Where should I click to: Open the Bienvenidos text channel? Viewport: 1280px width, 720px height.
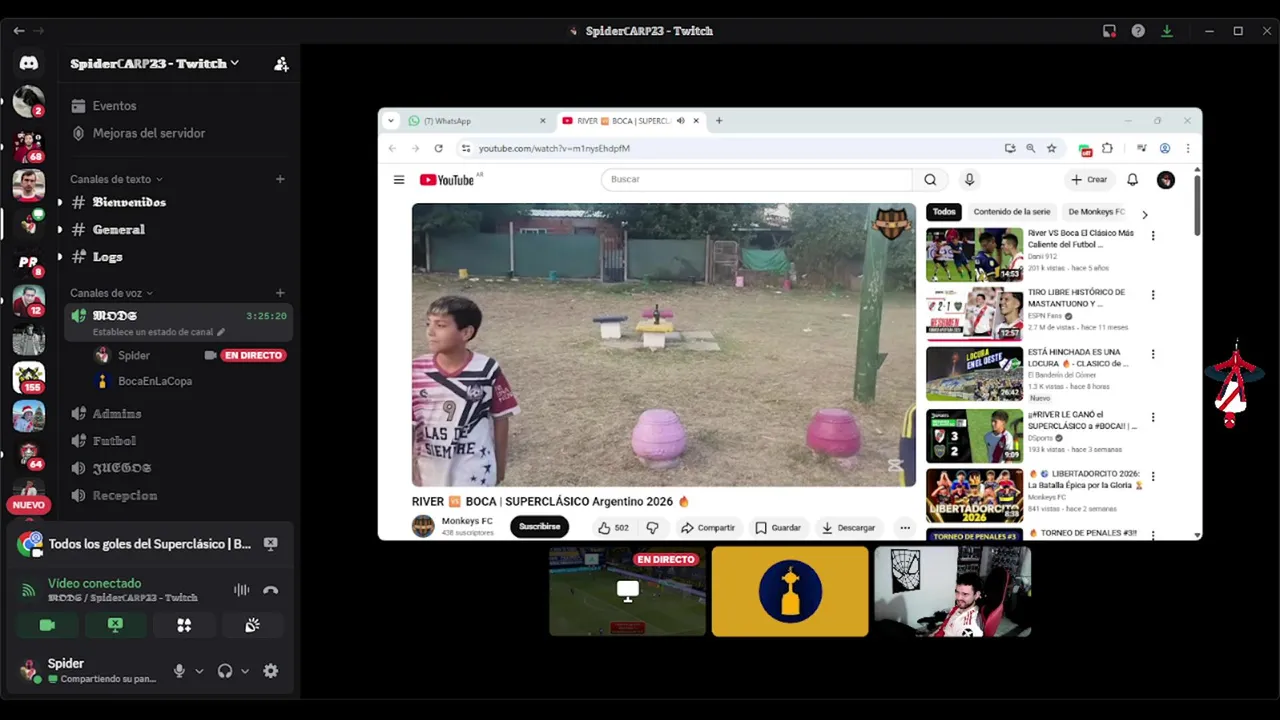click(x=129, y=202)
